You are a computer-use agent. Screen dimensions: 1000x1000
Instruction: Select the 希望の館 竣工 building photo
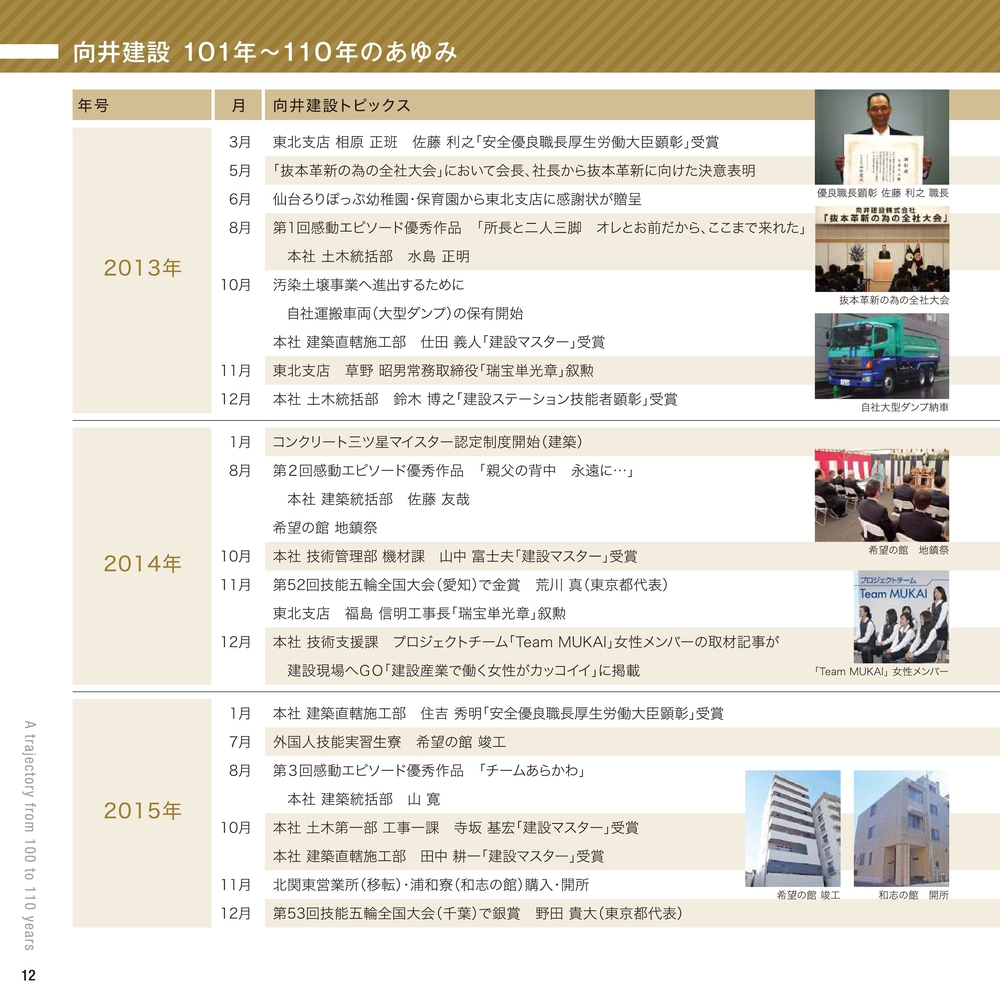tap(792, 828)
